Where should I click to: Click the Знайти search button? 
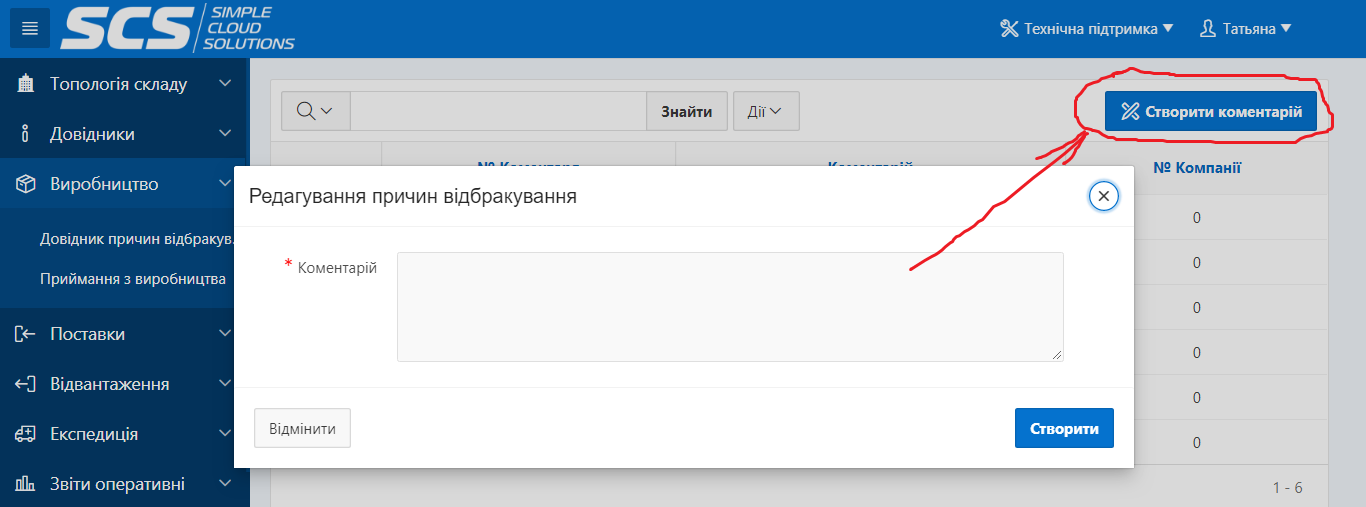pyautogui.click(x=687, y=111)
